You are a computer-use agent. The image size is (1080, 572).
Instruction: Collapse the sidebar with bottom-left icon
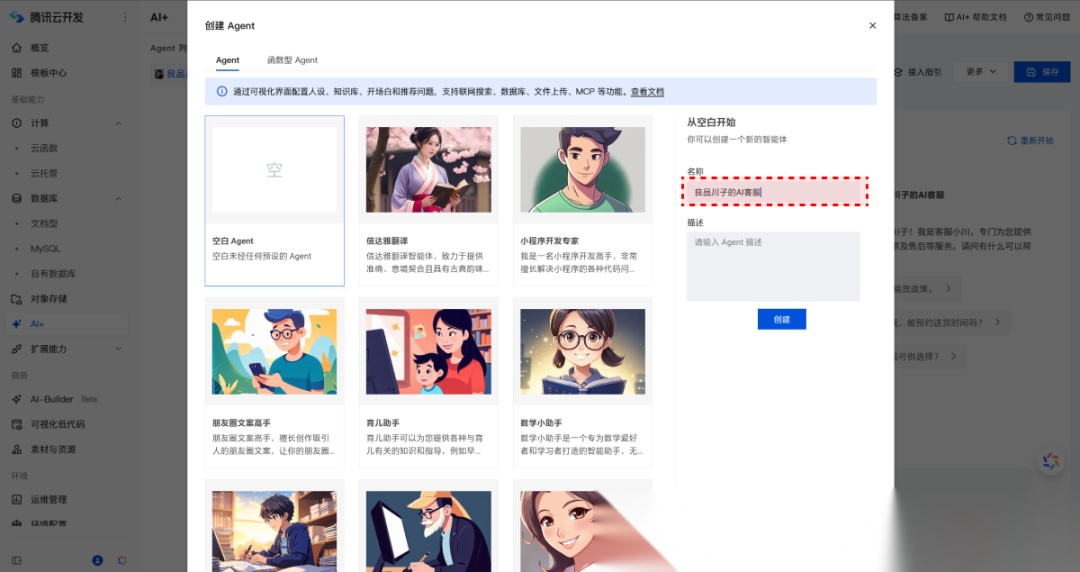pyautogui.click(x=17, y=560)
